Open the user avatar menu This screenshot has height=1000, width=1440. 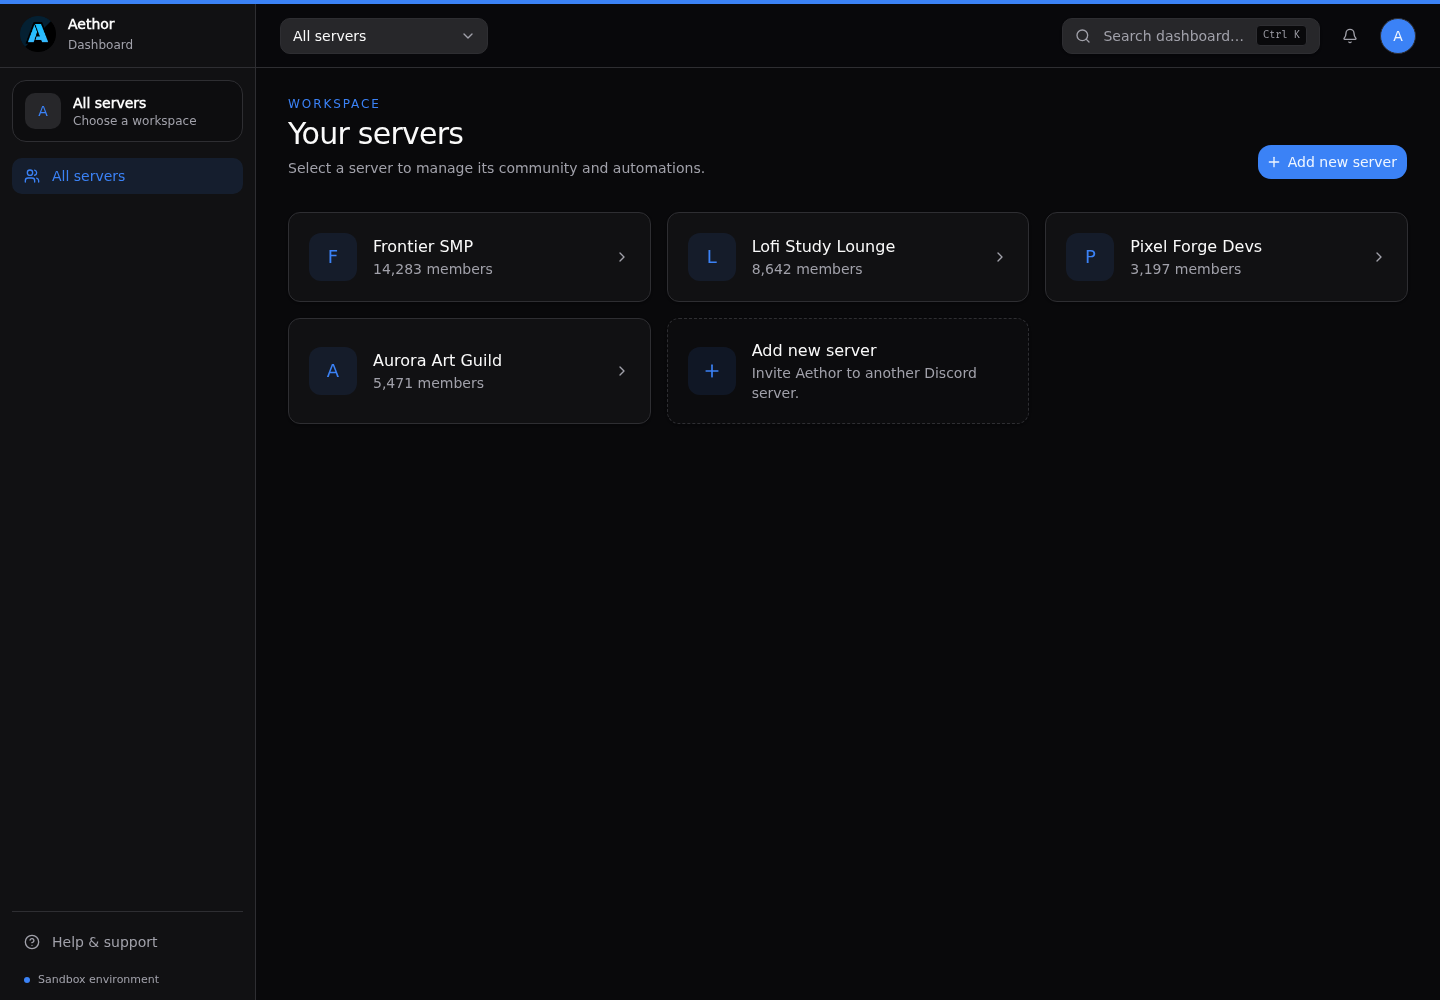click(1398, 36)
